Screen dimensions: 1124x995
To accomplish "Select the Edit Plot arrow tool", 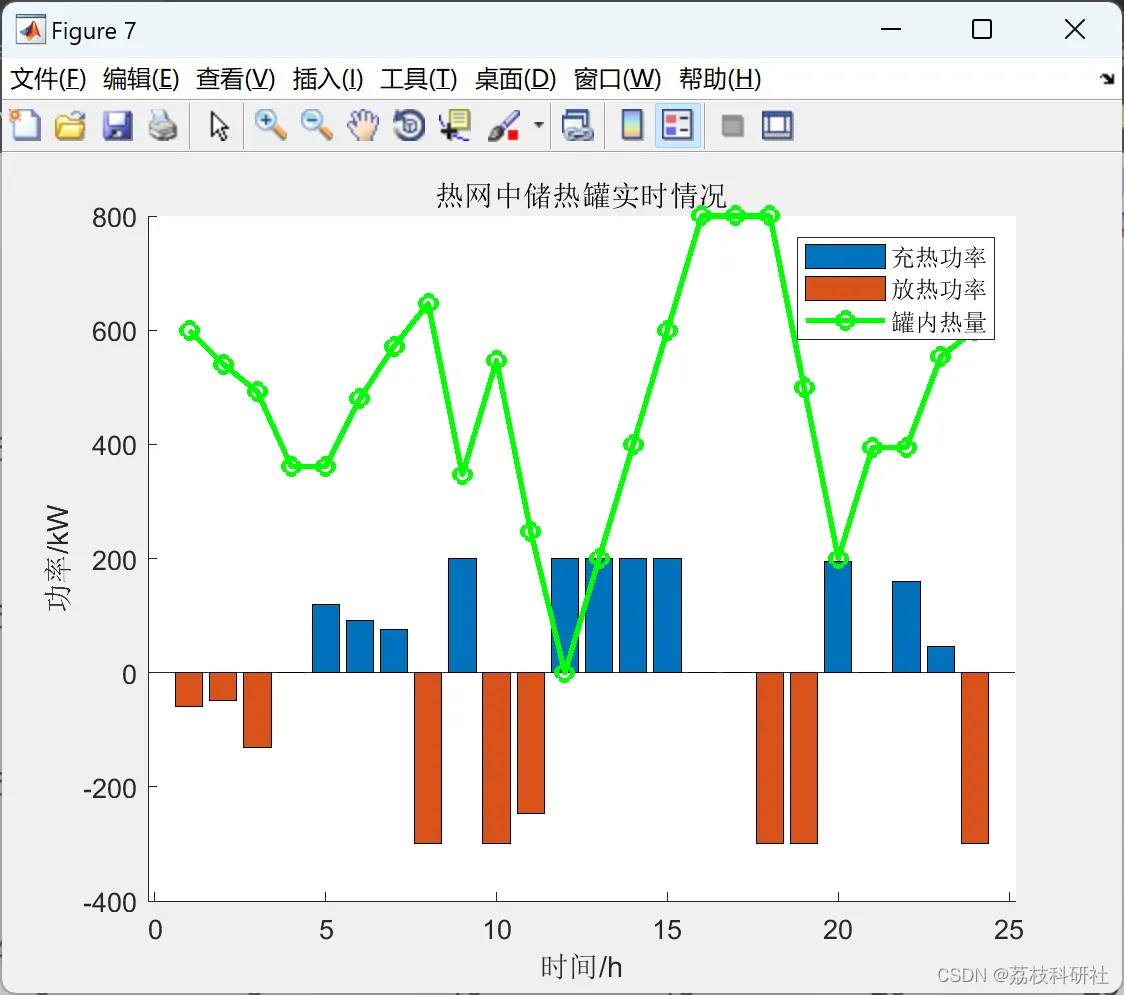I will [x=219, y=125].
